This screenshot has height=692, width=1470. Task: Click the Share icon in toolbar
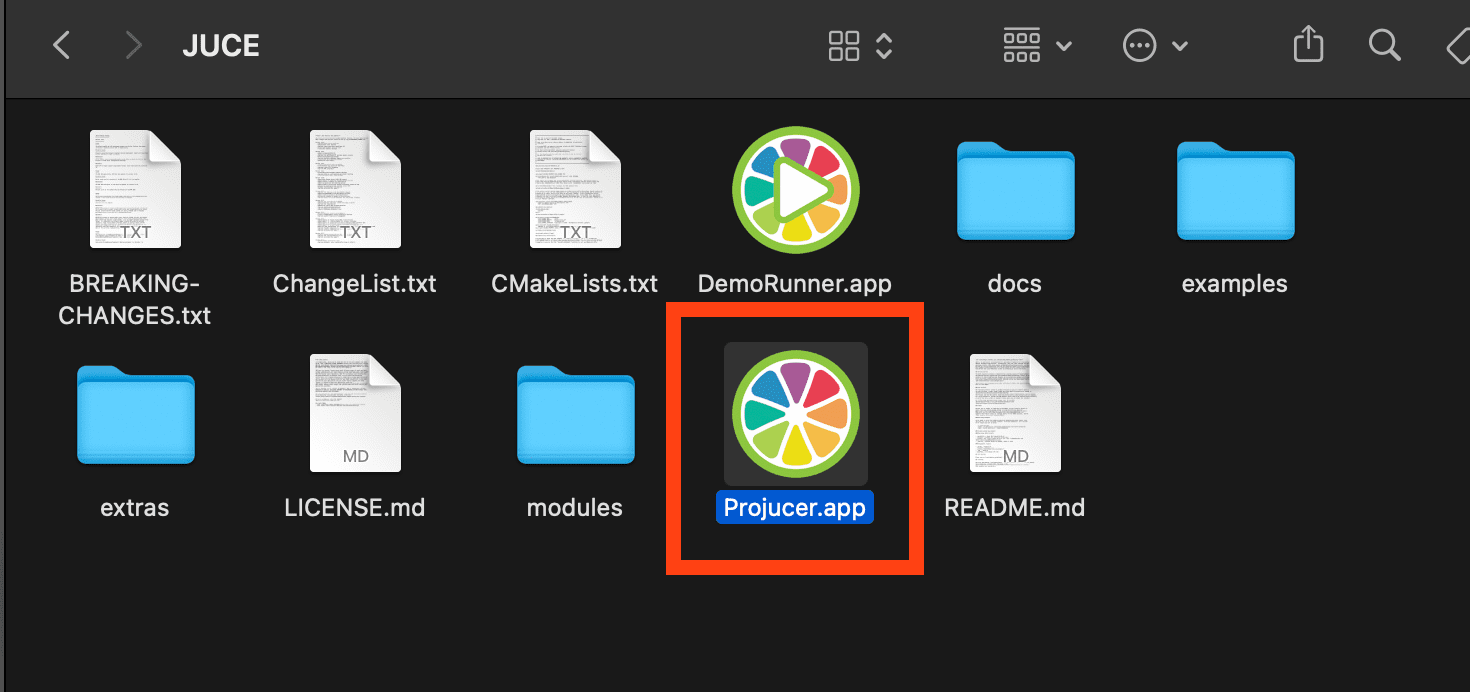point(1308,45)
